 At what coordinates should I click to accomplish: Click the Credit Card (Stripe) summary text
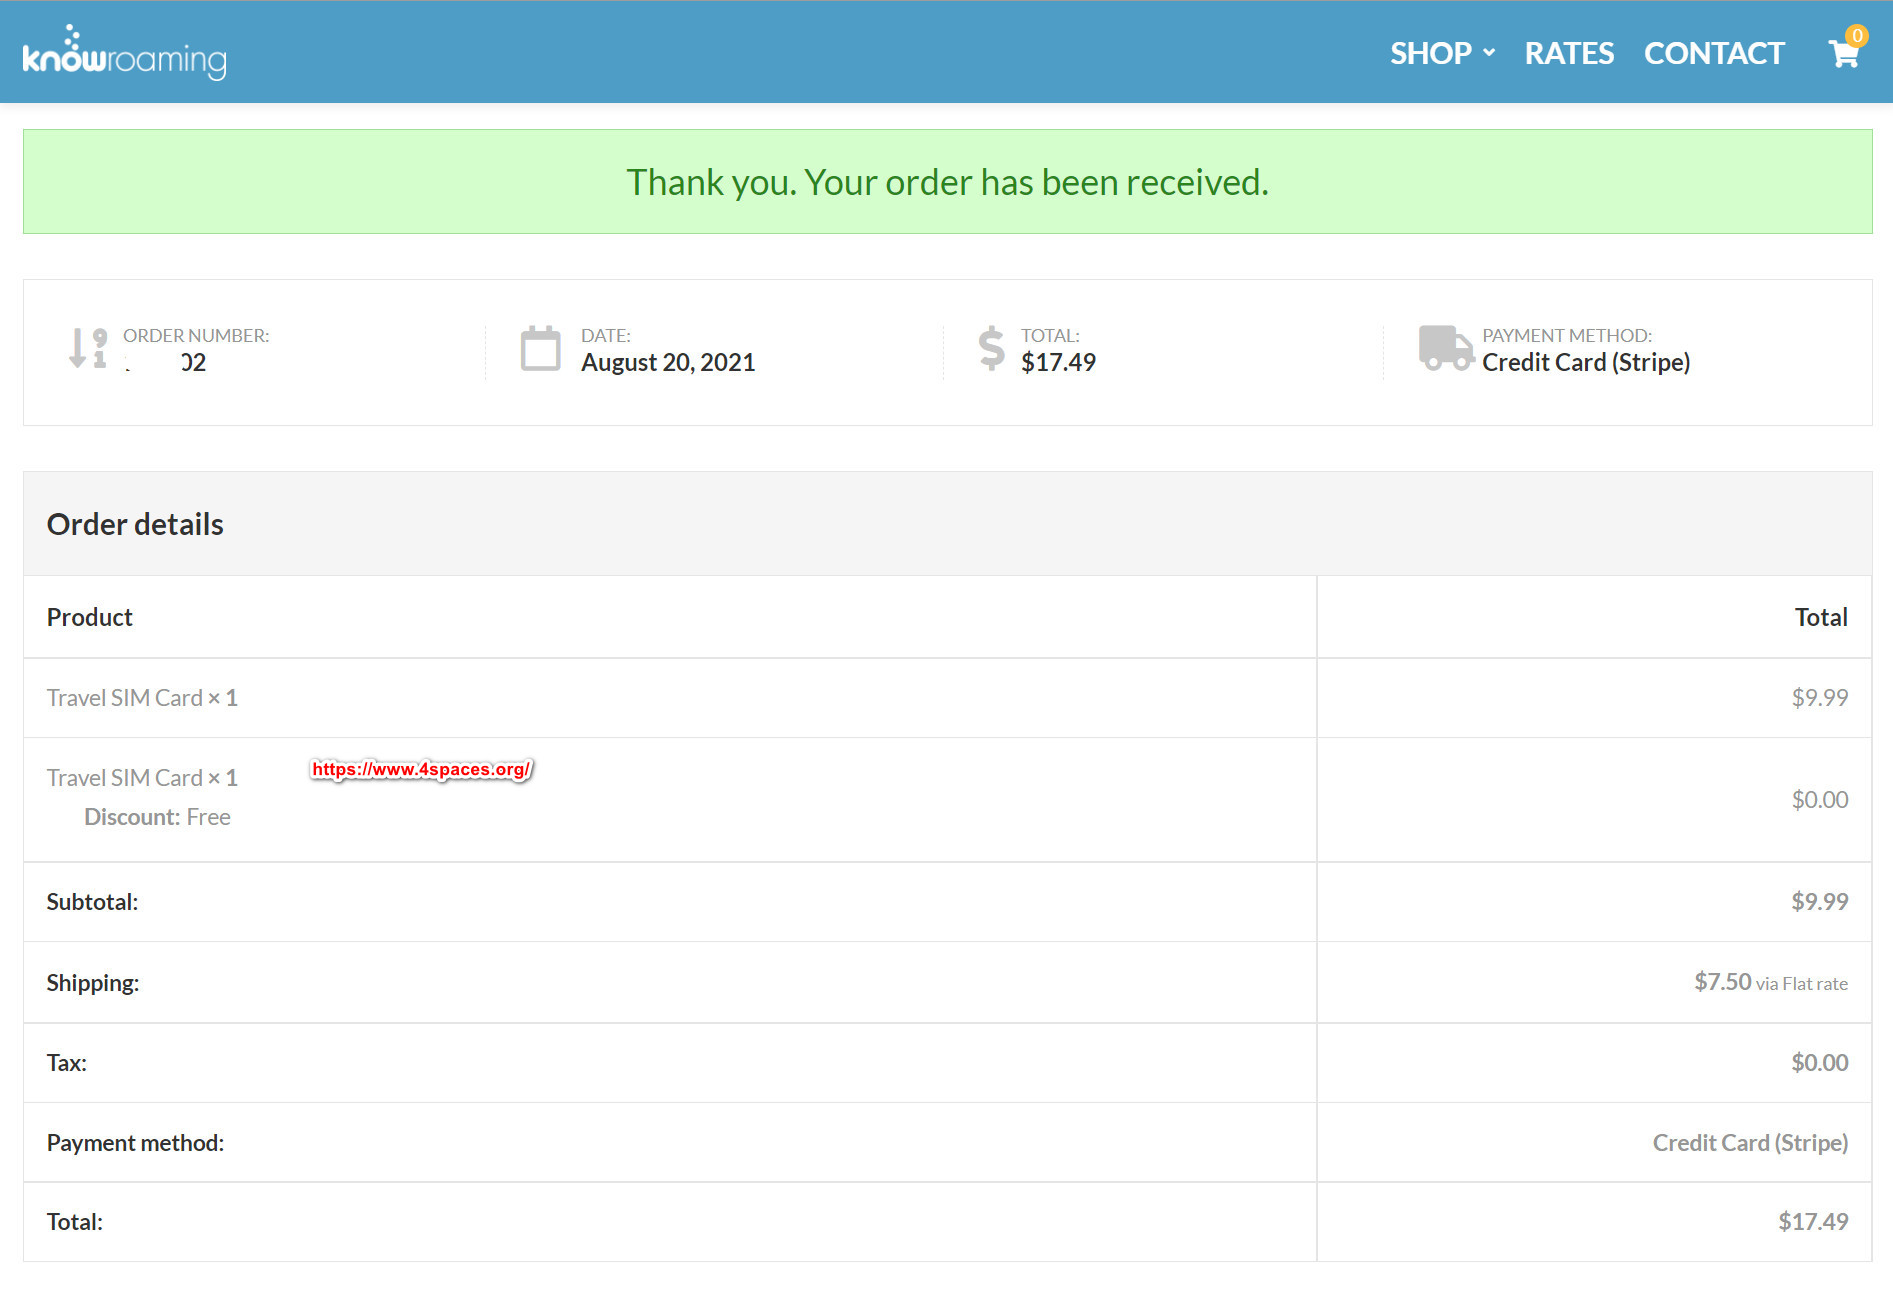1586,363
